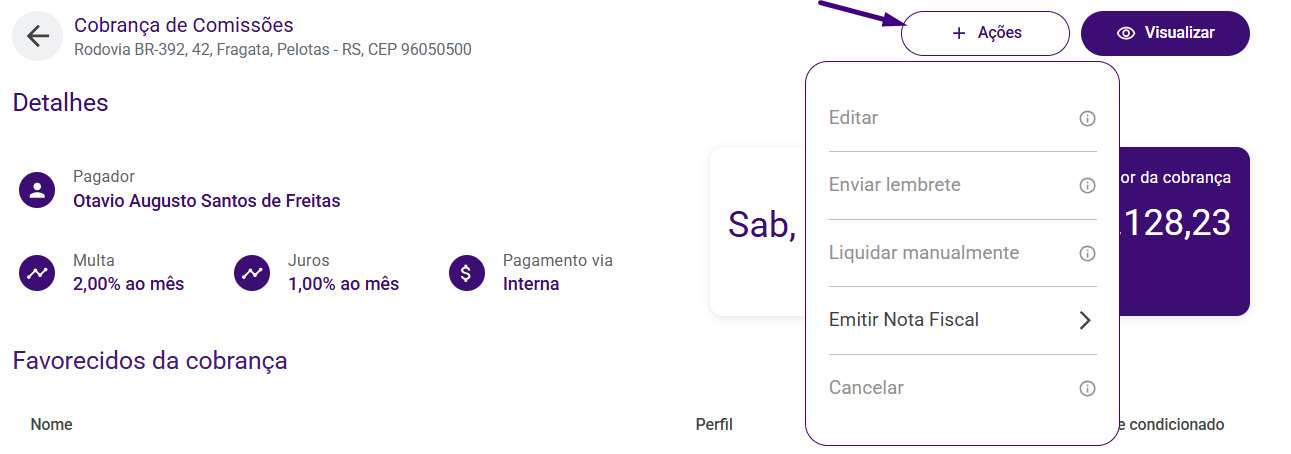This screenshot has height=454, width=1291.
Task: Click the Juros trend icon
Action: pos(252,272)
